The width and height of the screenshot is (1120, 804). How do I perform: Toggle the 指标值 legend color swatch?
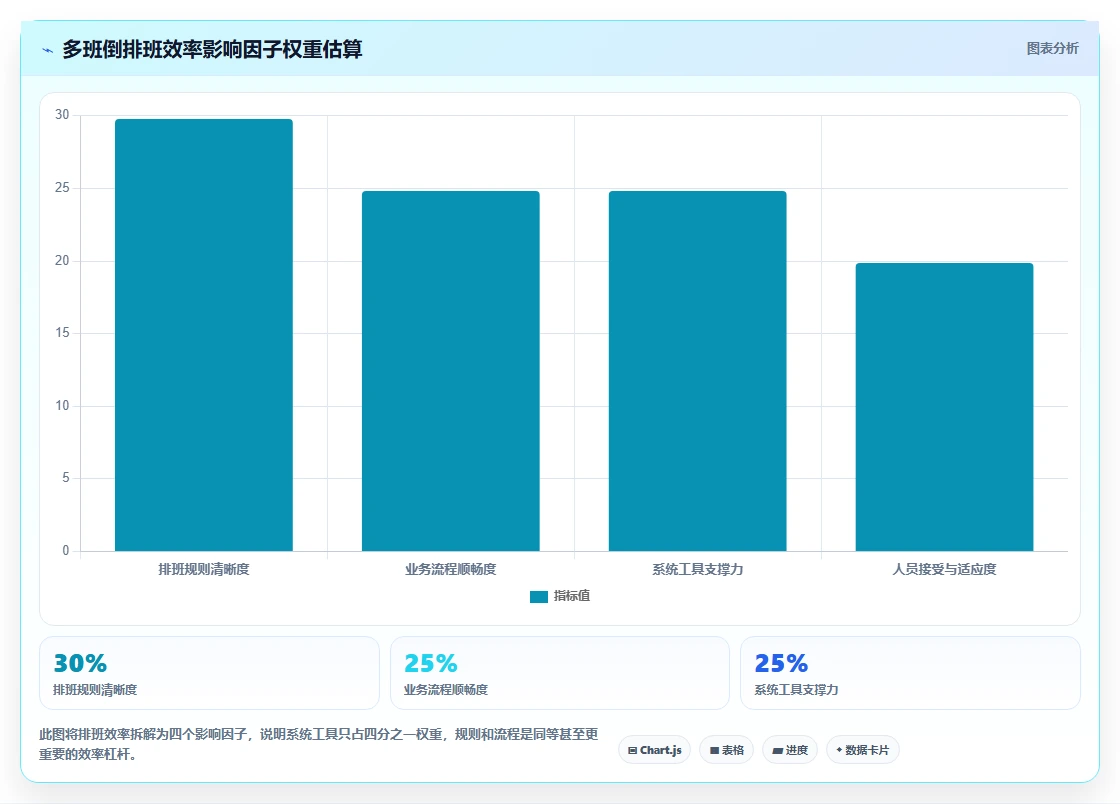539,596
